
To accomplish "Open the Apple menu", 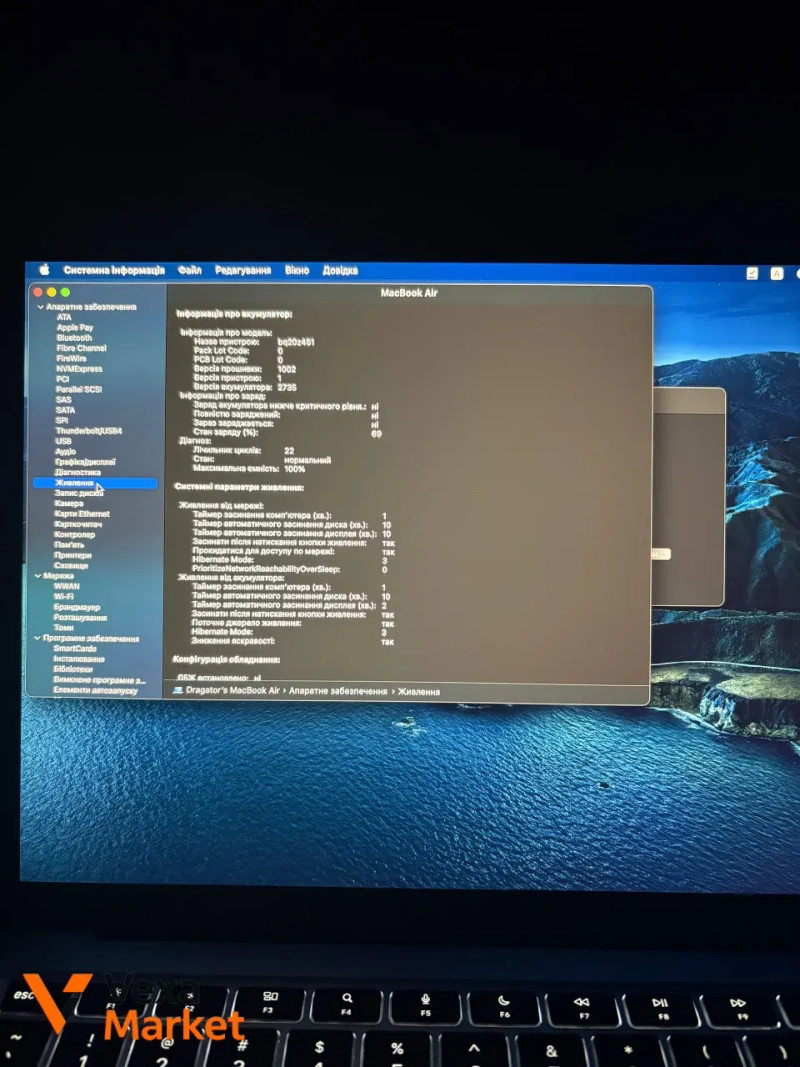I will pos(44,270).
